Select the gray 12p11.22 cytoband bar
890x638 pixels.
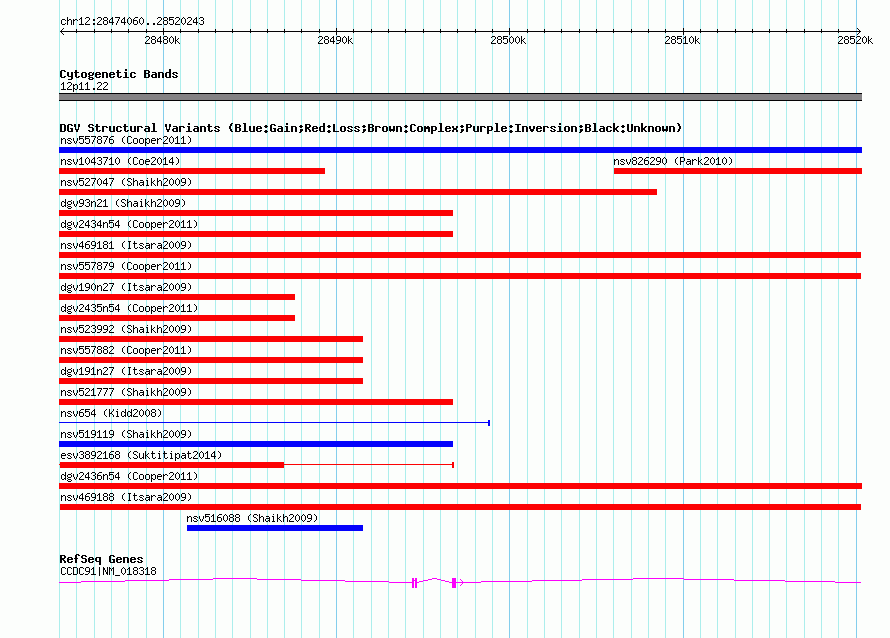click(460, 97)
